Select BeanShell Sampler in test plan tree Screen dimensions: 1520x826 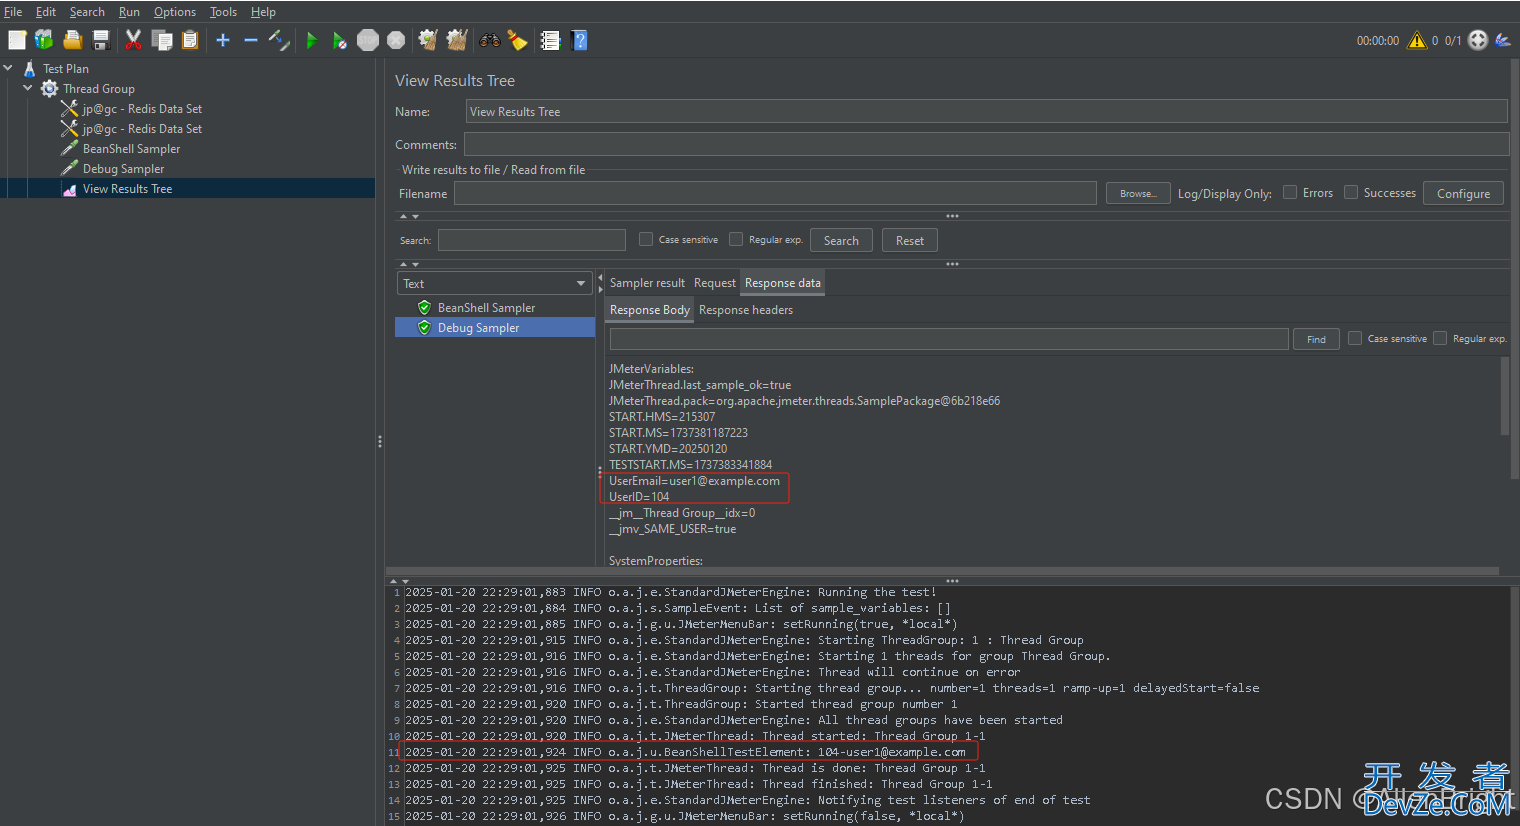[131, 148]
